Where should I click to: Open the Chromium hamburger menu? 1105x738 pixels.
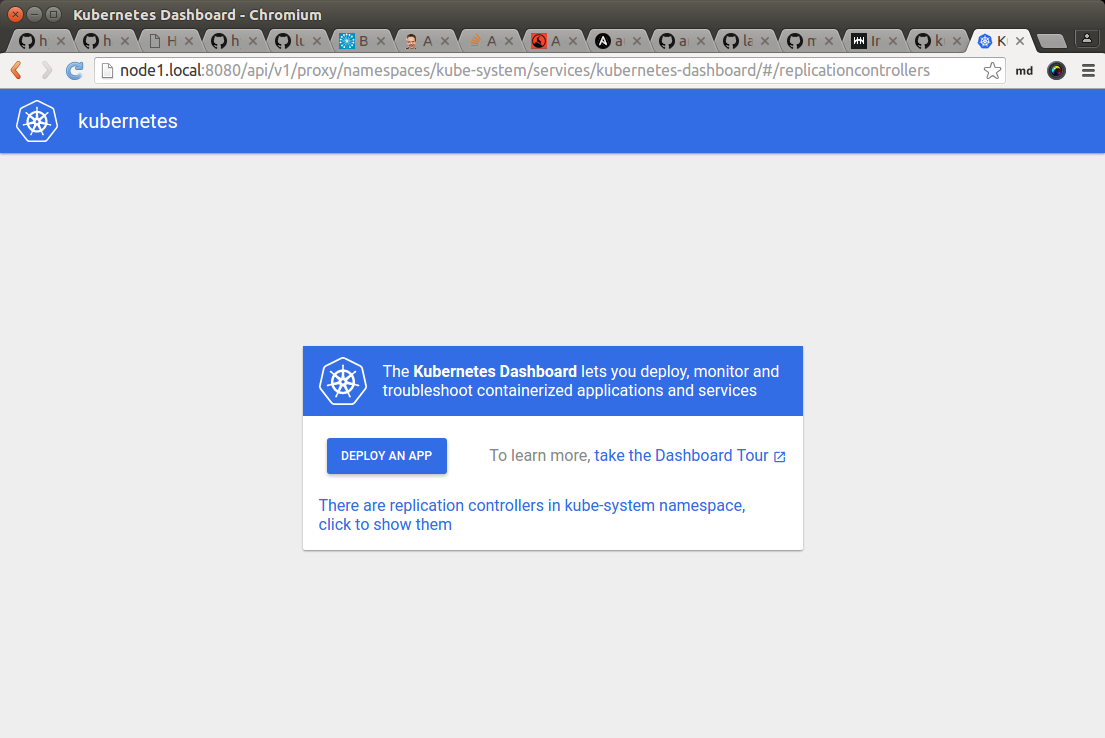coord(1088,70)
